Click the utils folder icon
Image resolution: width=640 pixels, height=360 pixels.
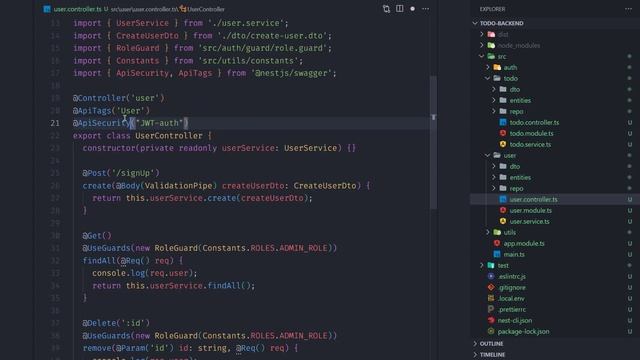click(x=497, y=232)
